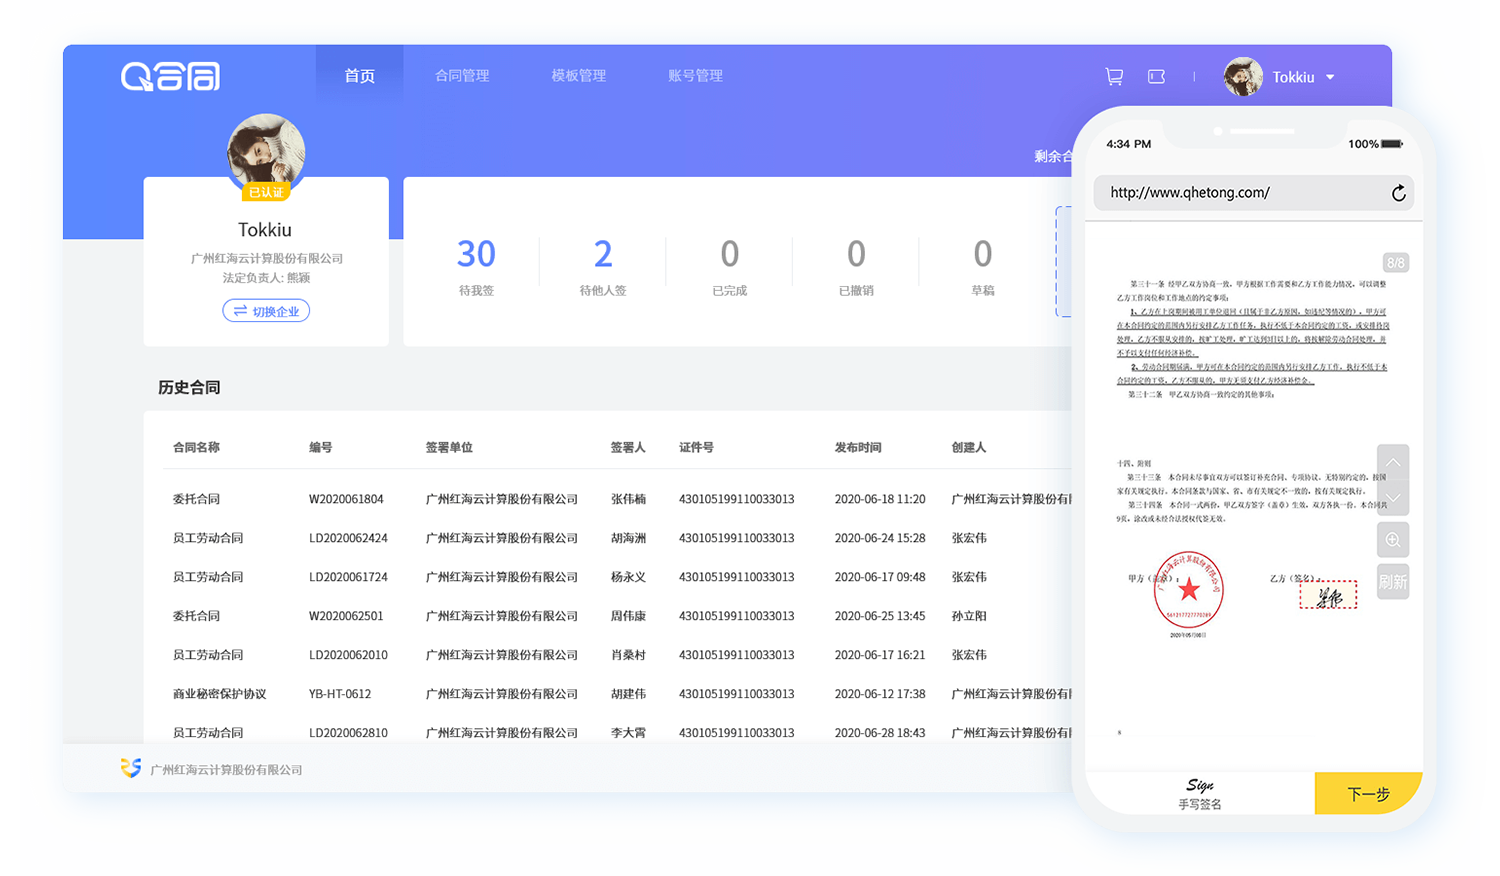The width and height of the screenshot is (1500, 876).
Task: Open the coupon ticket icon in header
Action: click(1156, 76)
